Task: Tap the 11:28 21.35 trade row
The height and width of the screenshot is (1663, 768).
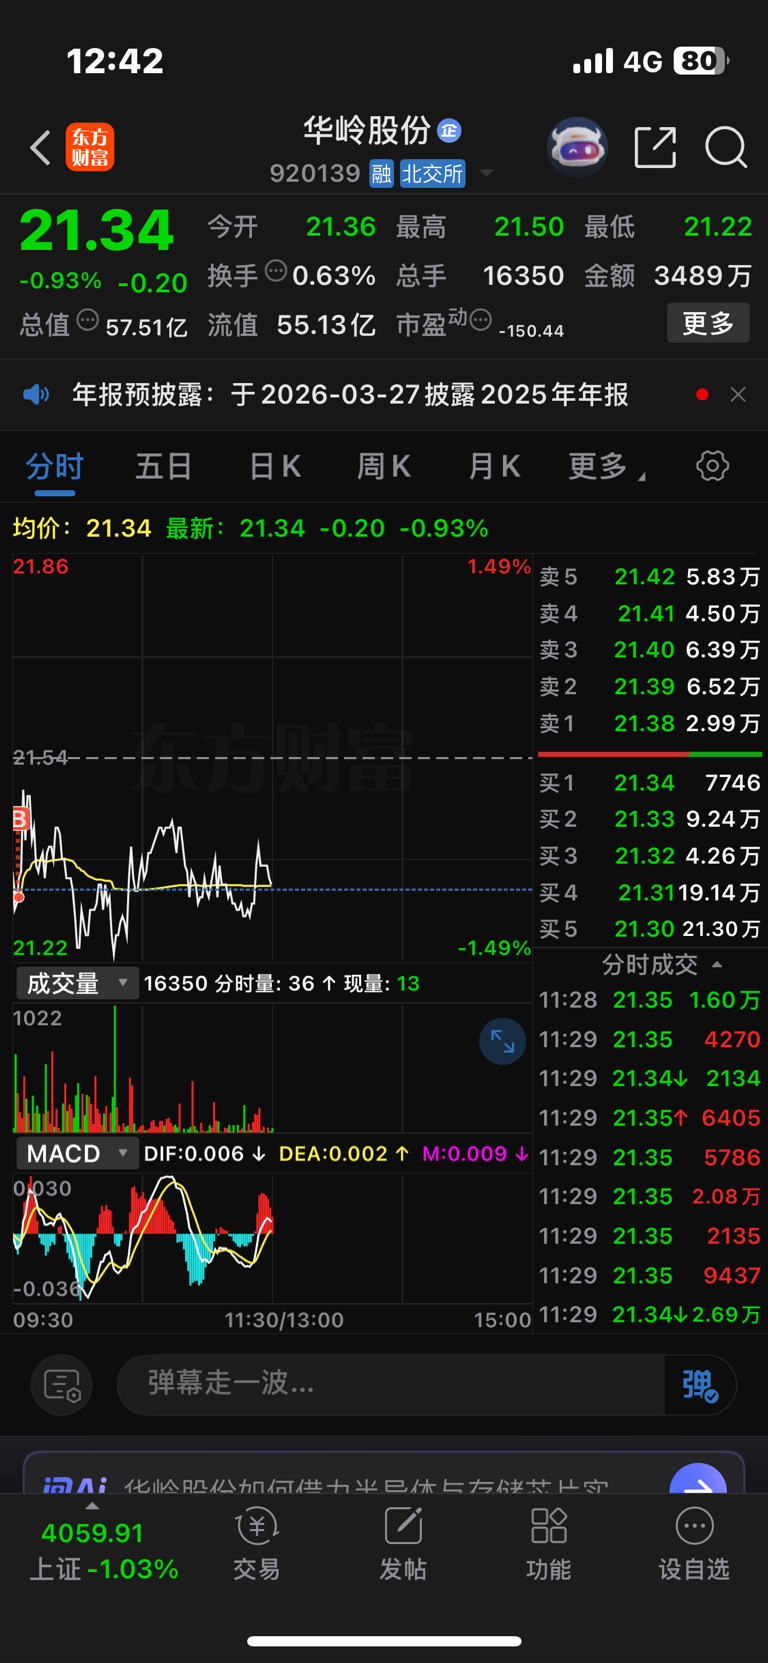Action: click(x=650, y=1000)
